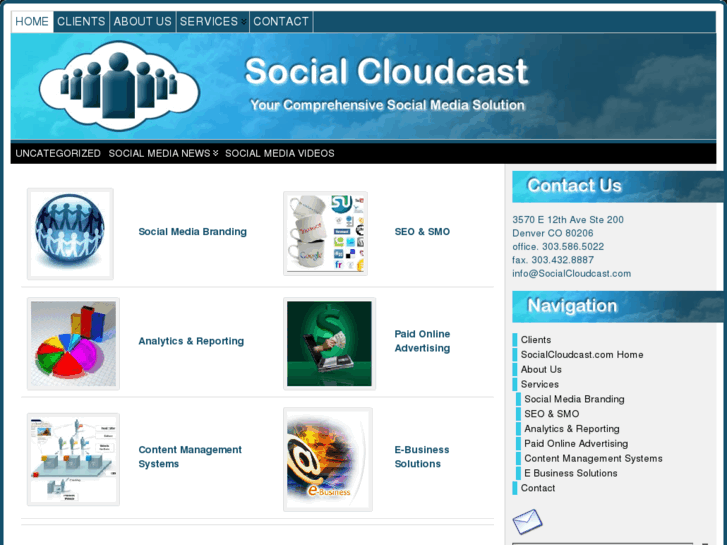Click the Navigation sidebar heading

coord(572,306)
